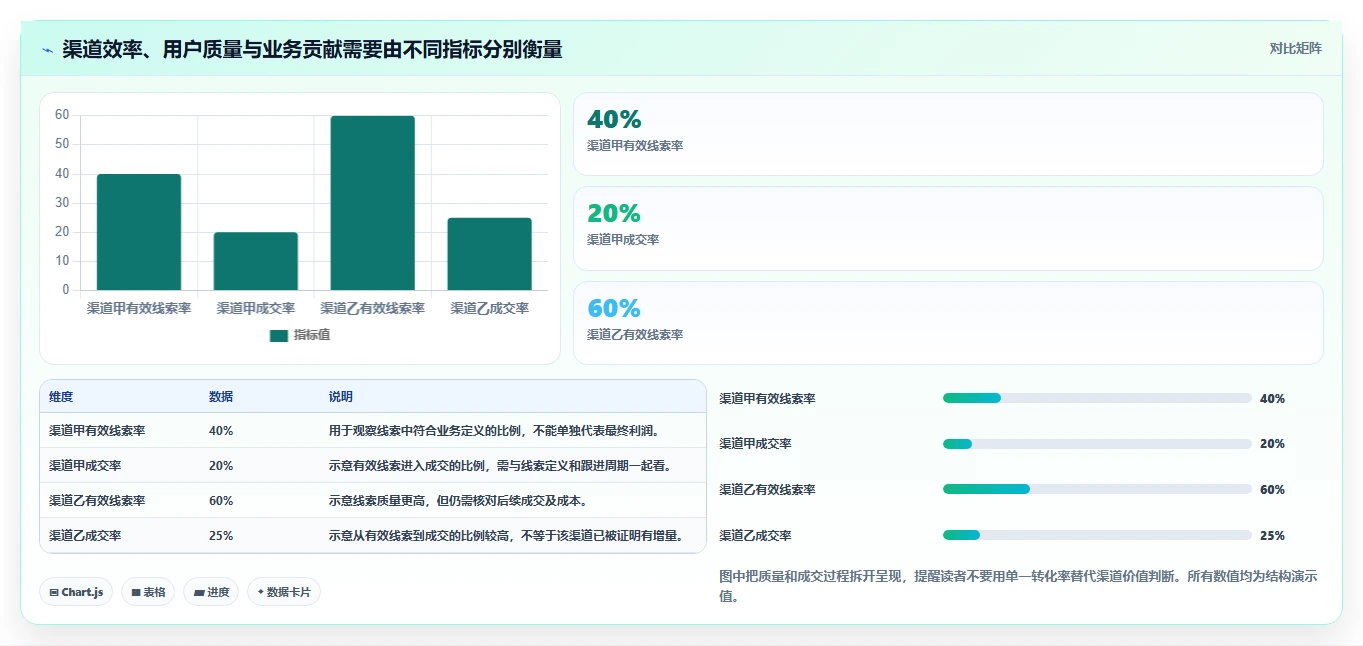Click the Chart.js chip
1363x646 pixels.
tap(76, 592)
